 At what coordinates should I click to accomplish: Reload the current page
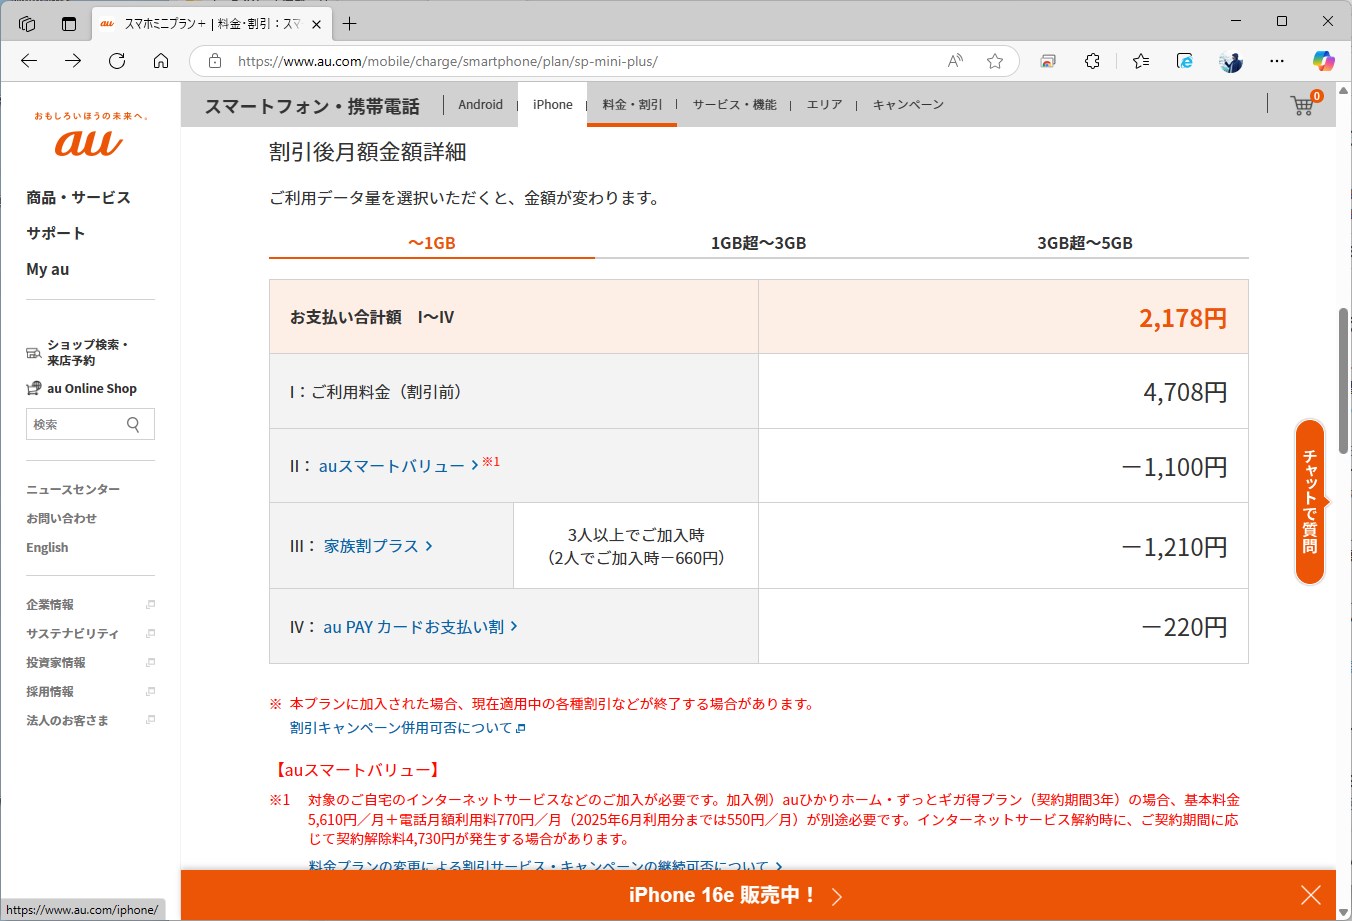pos(117,61)
